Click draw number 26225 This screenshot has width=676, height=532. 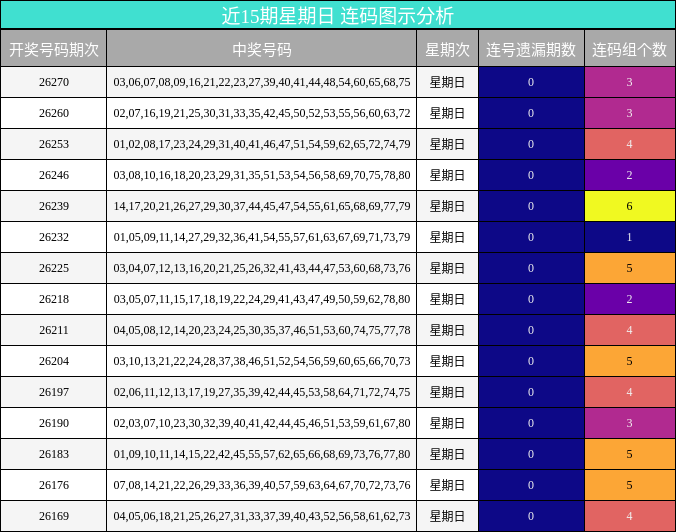click(x=54, y=268)
